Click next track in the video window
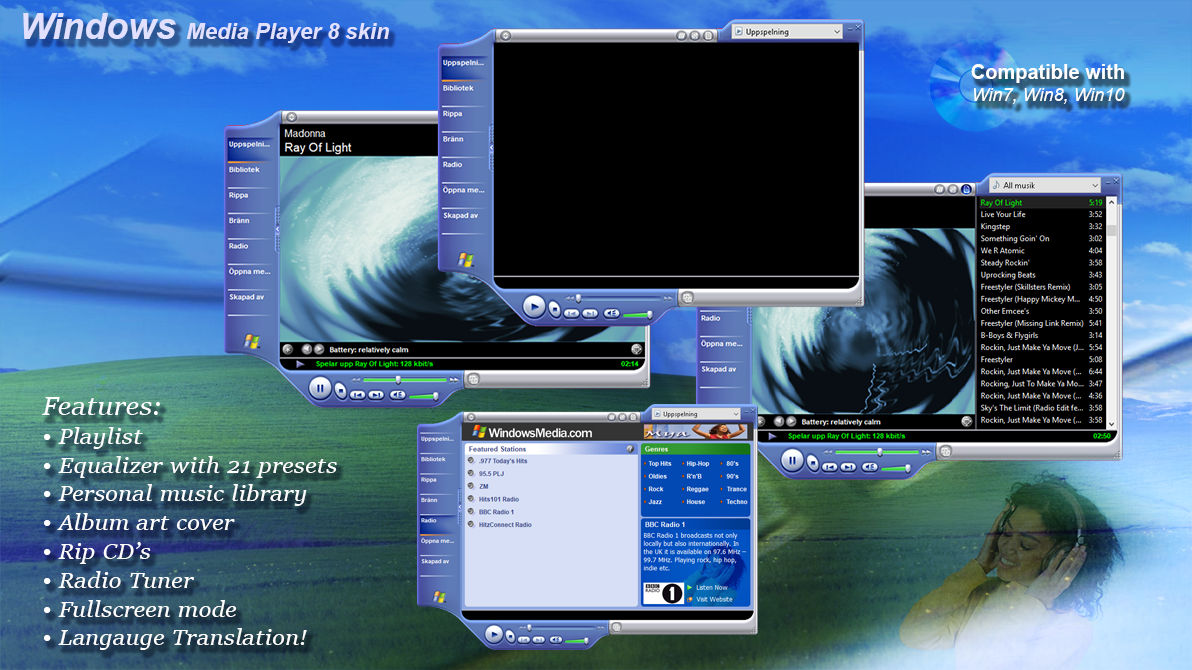 click(x=589, y=313)
